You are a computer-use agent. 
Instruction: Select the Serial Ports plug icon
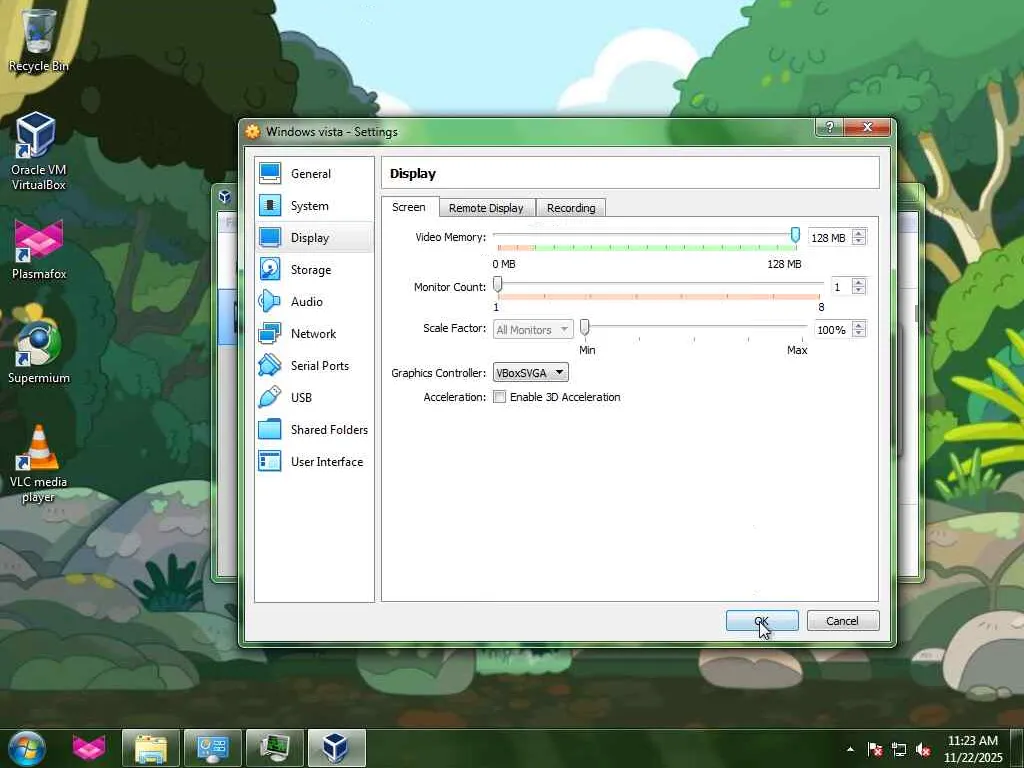[270, 365]
